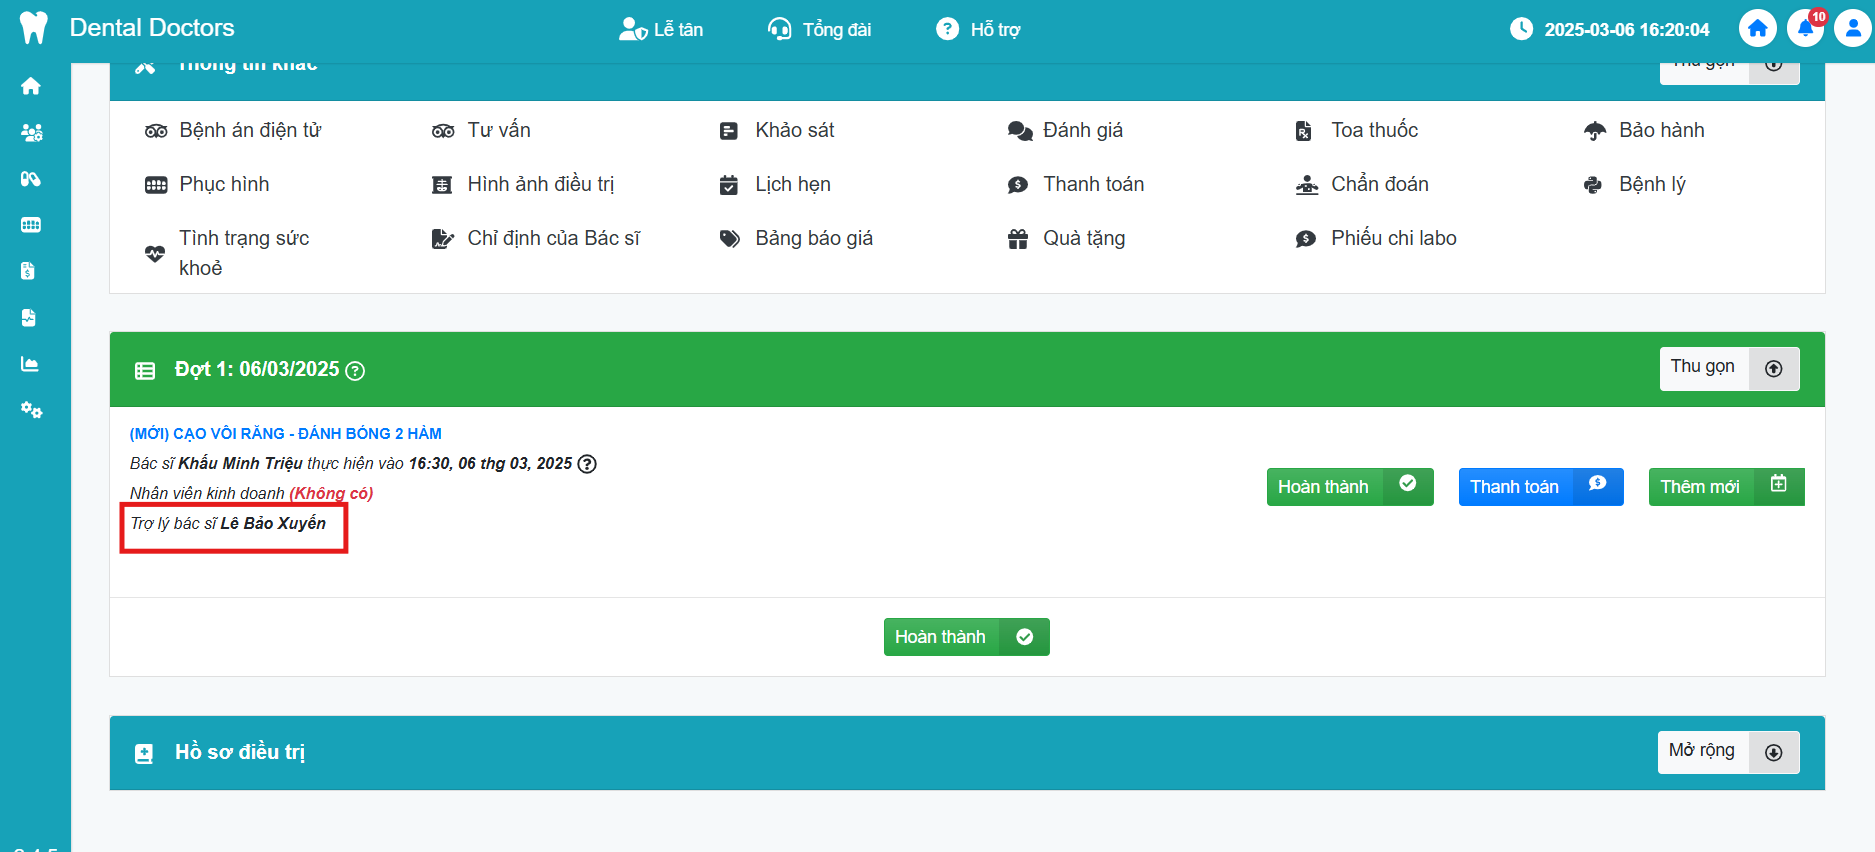Click help icon next to Đợt 1 date

[x=355, y=371]
